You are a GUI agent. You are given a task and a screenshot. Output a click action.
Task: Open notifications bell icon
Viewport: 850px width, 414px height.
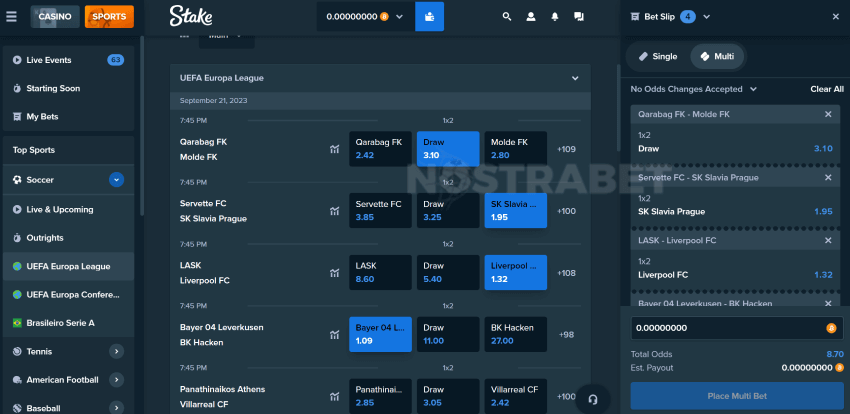(x=555, y=16)
